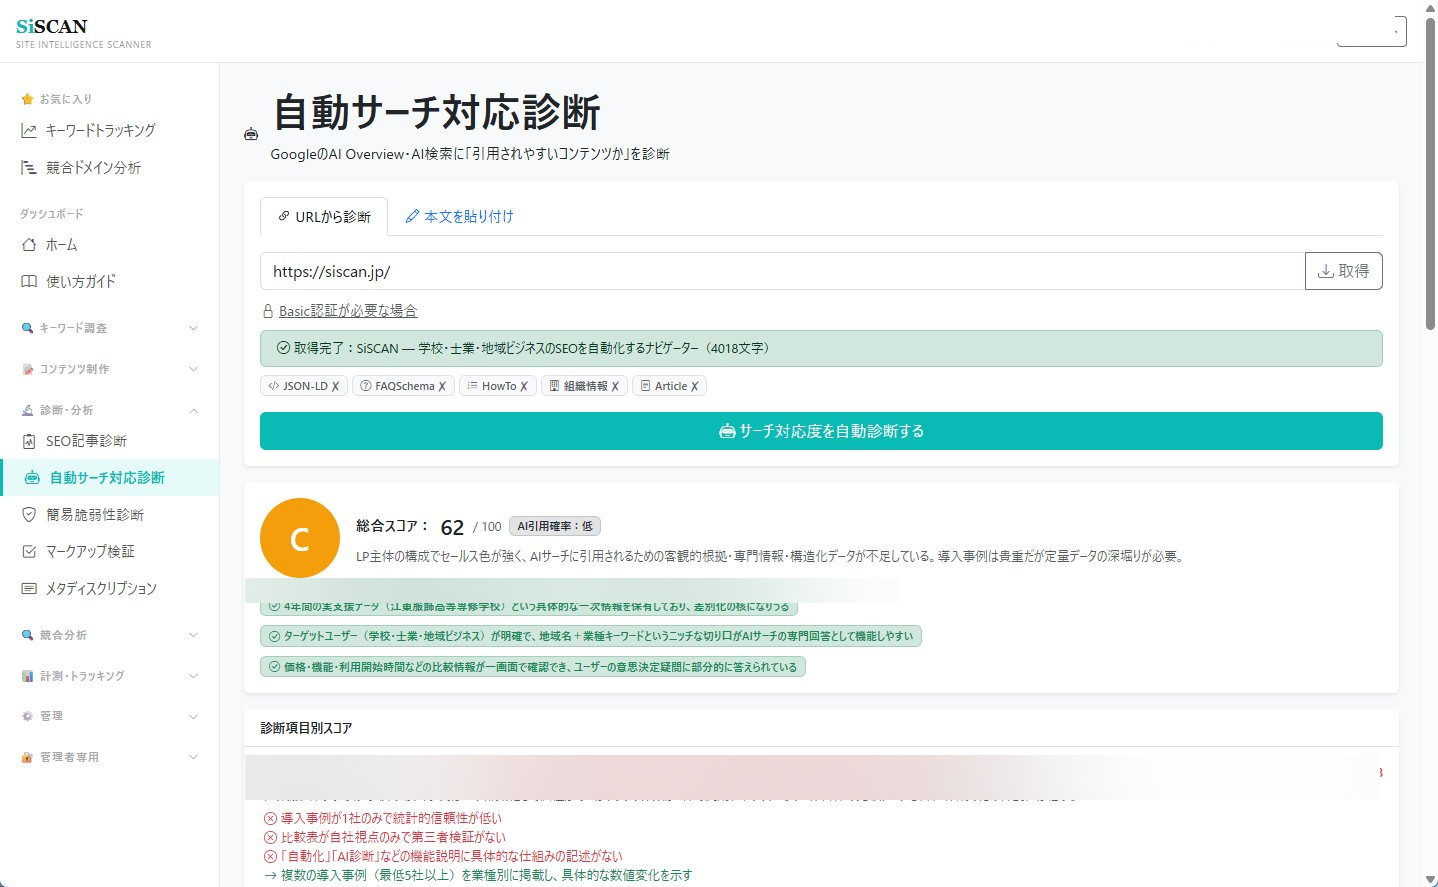The height and width of the screenshot is (887, 1438).
Task: Expand the キーワード調査 section
Action: [x=109, y=328]
